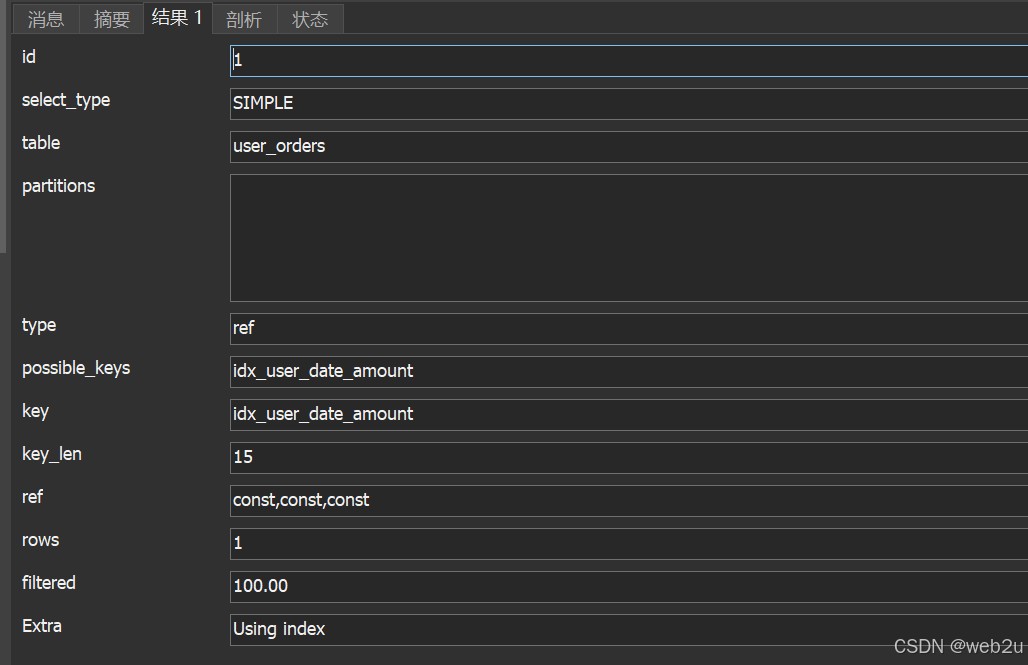Switch to the 剖析 tab
This screenshot has width=1028, height=665.
pos(244,19)
